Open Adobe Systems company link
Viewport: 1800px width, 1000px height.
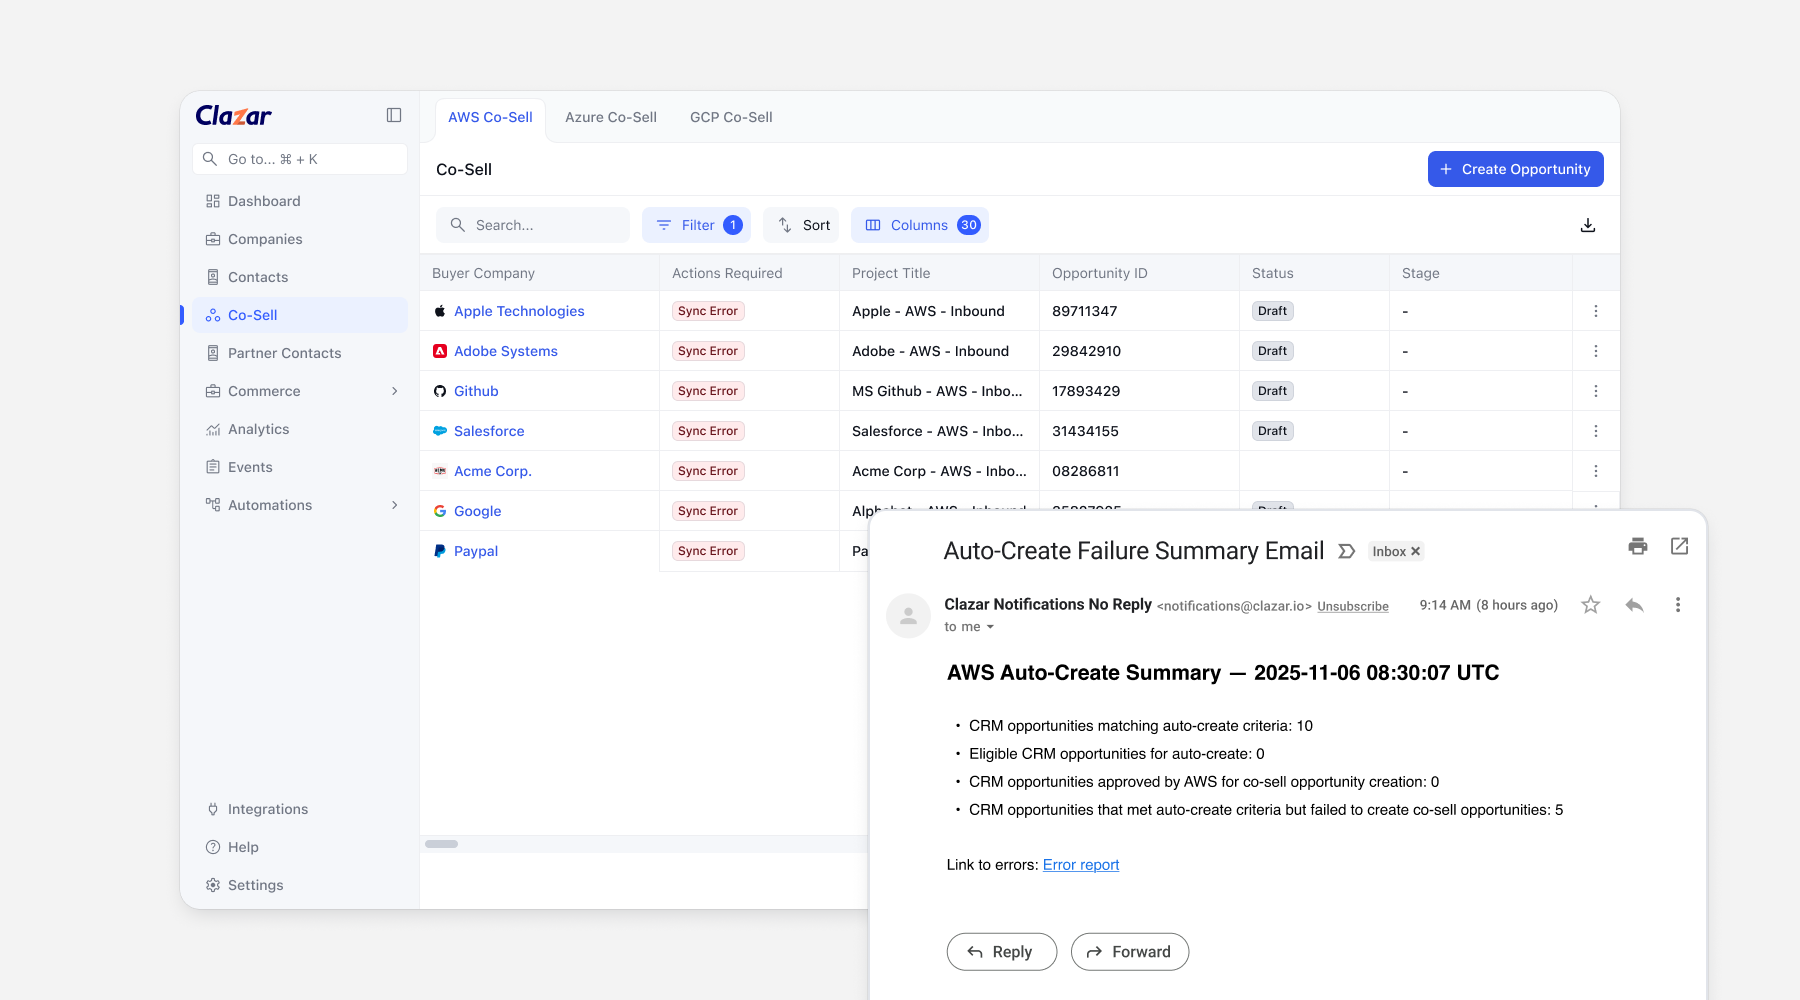pyautogui.click(x=506, y=351)
